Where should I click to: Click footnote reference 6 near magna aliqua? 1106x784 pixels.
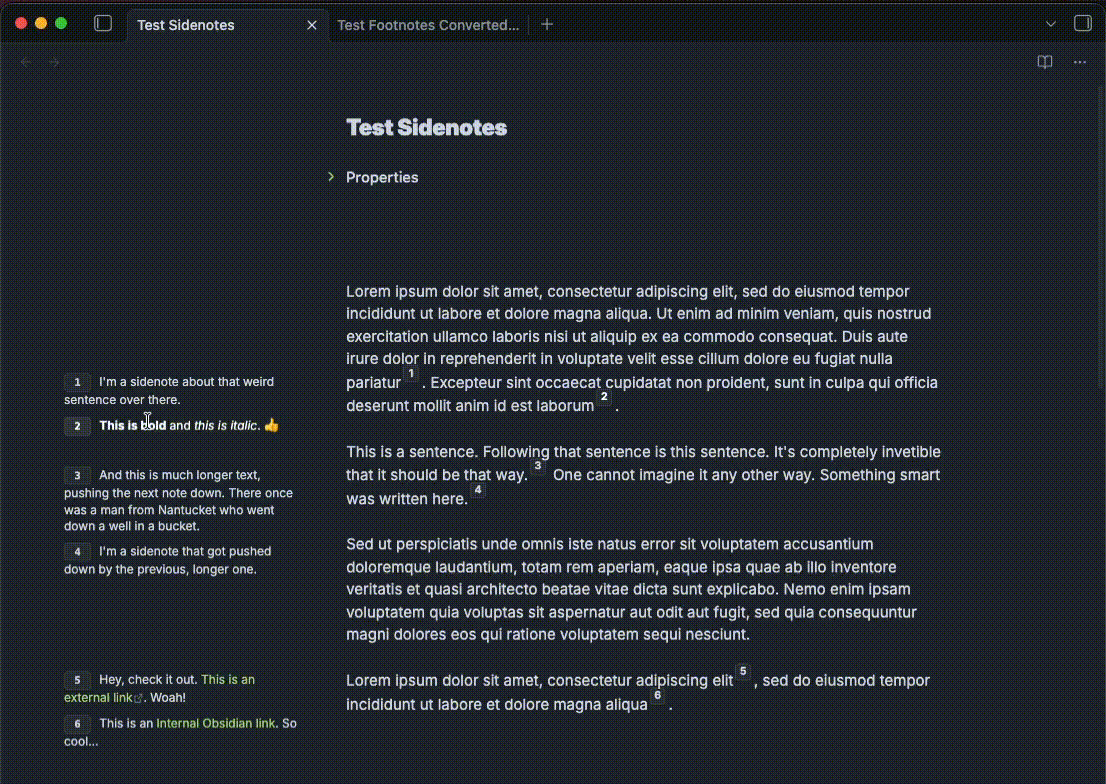[x=657, y=698]
